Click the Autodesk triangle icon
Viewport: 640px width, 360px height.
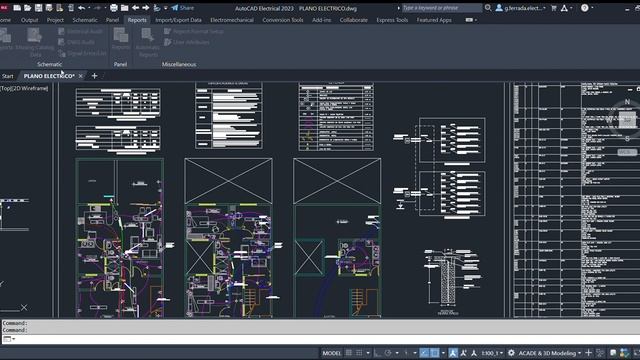tap(564, 8)
